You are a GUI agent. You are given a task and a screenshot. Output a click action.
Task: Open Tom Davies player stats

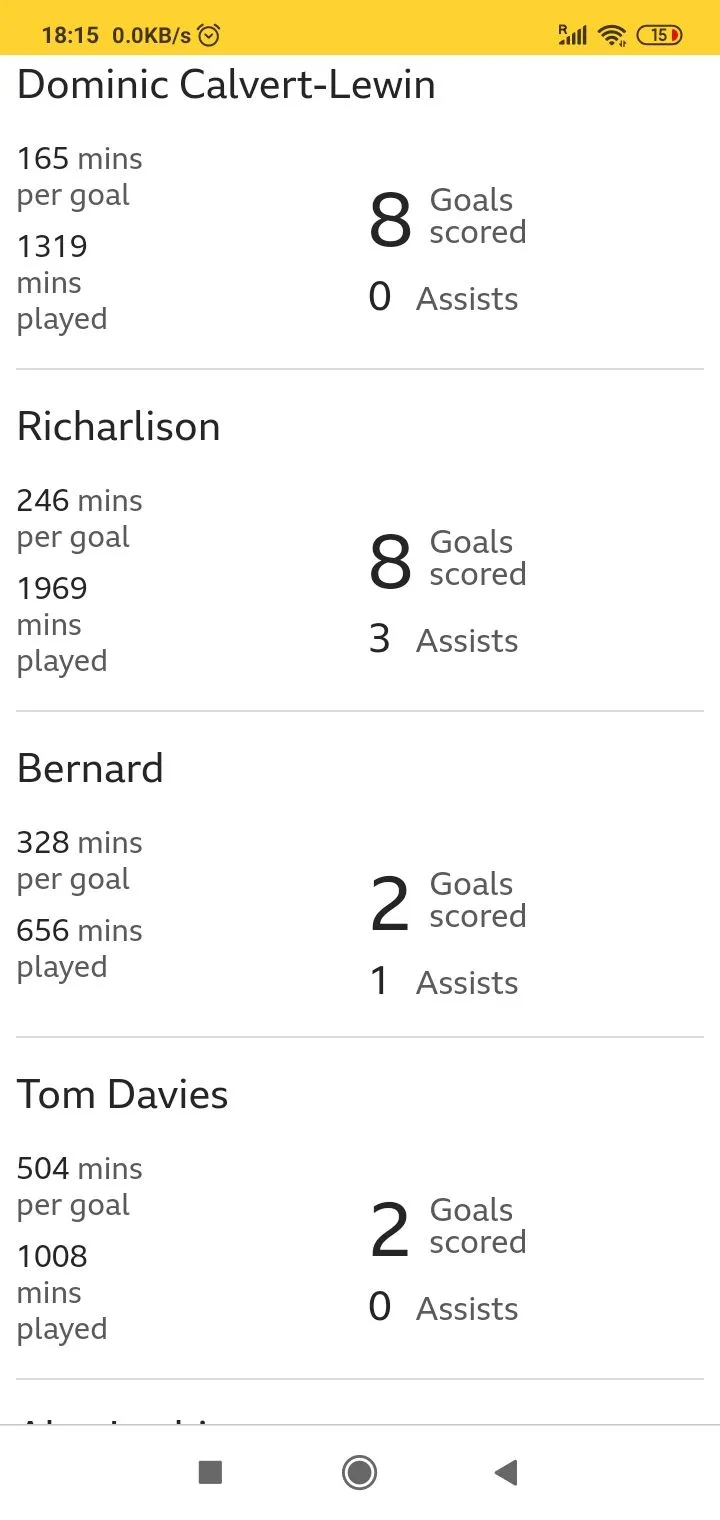click(x=122, y=1094)
